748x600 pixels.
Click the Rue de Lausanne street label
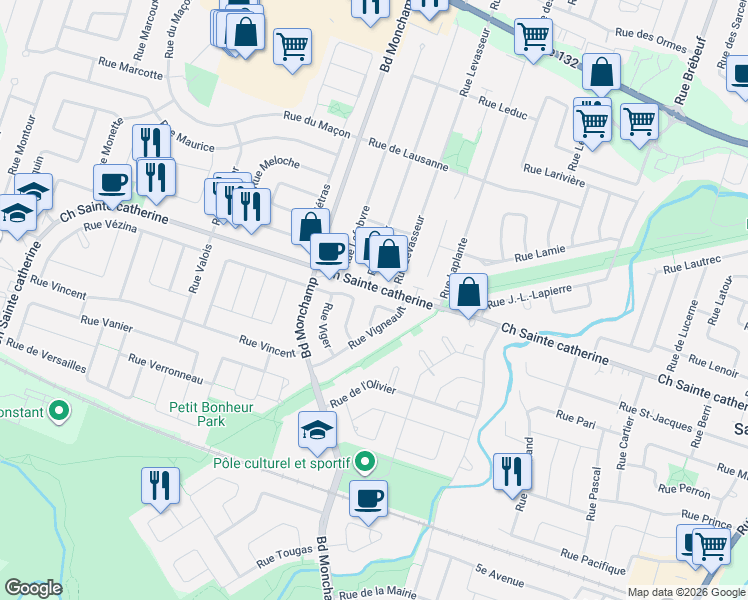point(408,155)
